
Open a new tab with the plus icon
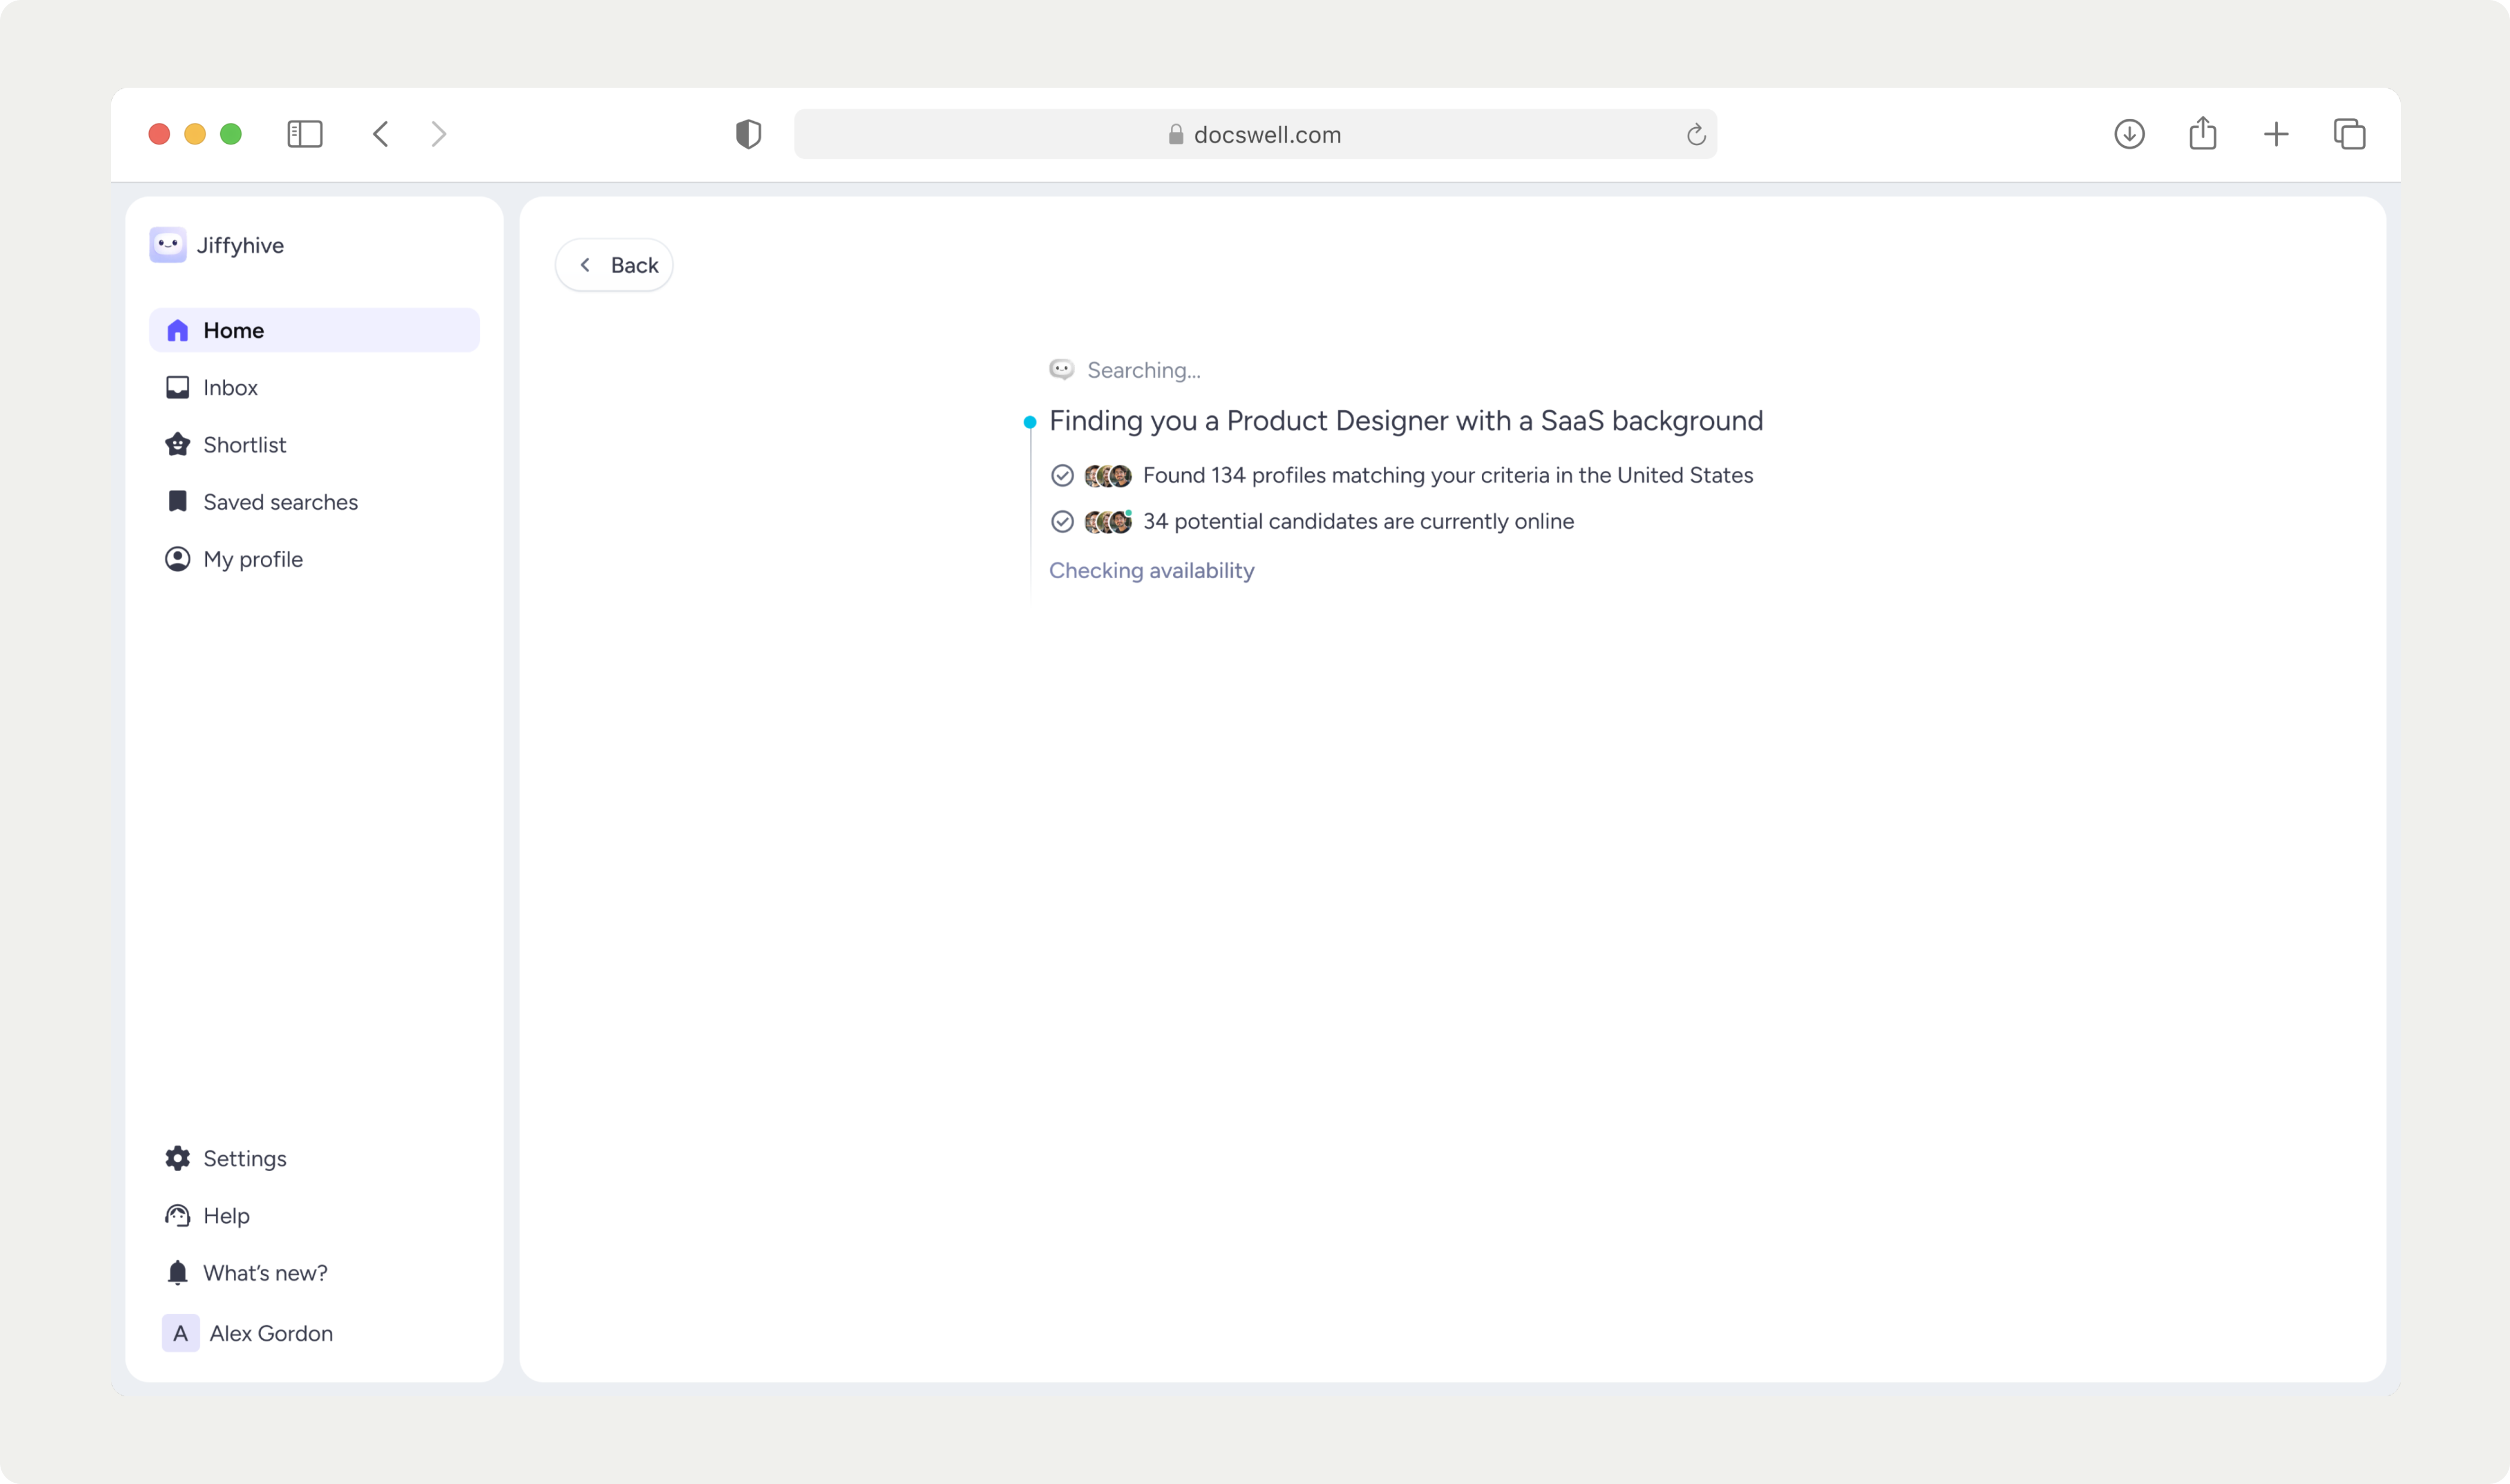click(x=2276, y=134)
